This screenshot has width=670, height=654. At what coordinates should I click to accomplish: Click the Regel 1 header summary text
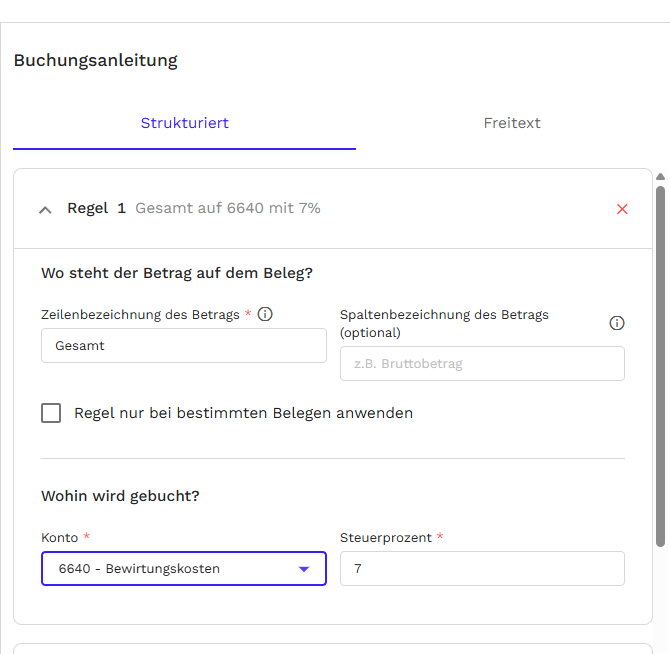[228, 208]
